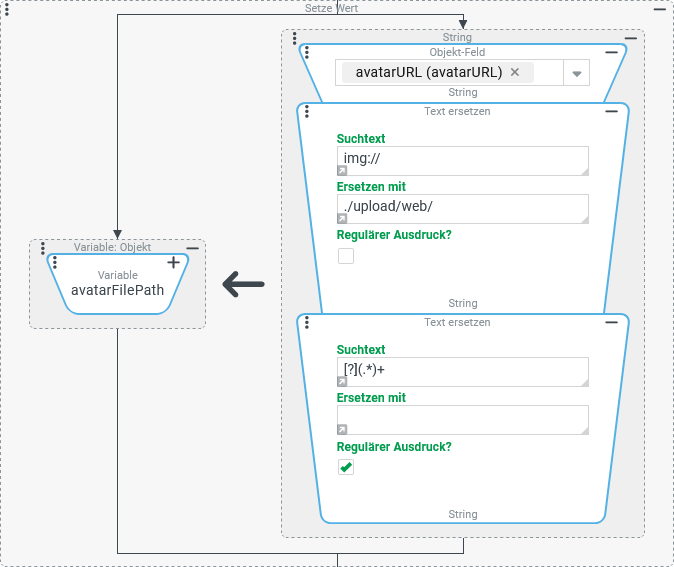This screenshot has height=567, width=674.
Task: Collapse the second Text ersetzen block
Action: (611, 322)
